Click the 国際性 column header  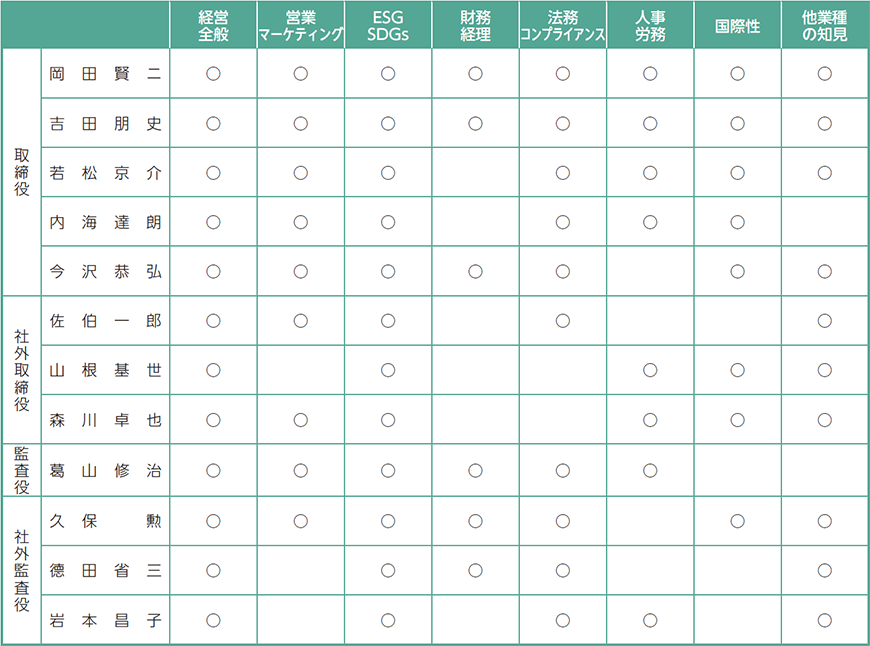[737, 26]
